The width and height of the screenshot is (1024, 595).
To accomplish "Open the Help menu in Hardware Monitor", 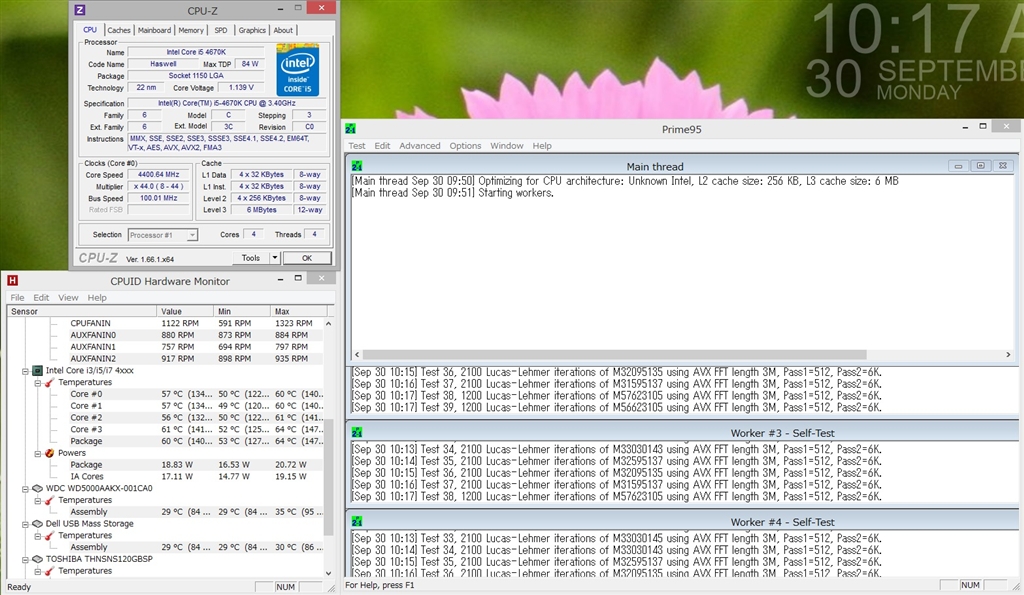I will 97,297.
